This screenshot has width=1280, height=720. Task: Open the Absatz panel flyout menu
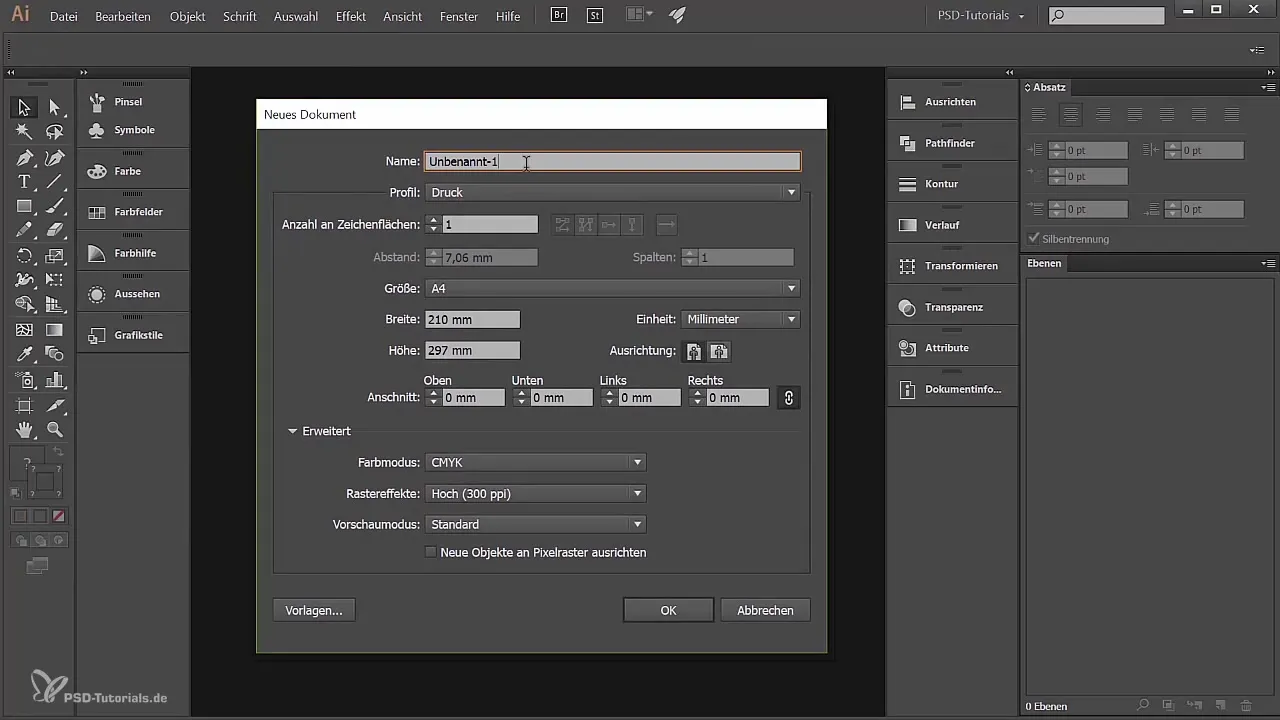point(1268,88)
